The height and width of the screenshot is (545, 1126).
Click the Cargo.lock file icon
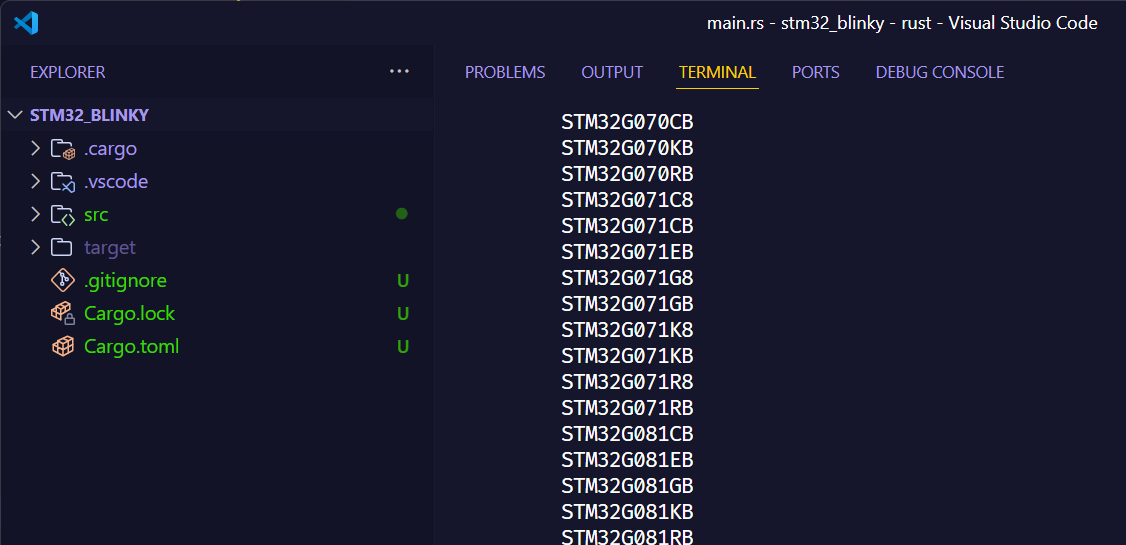[63, 314]
